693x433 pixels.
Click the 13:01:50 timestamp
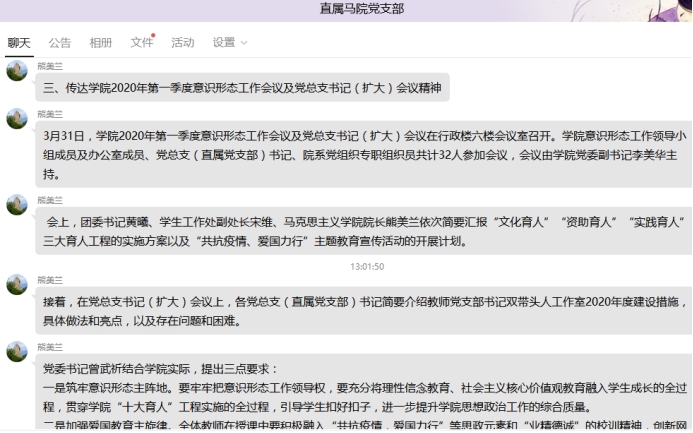[367, 266]
